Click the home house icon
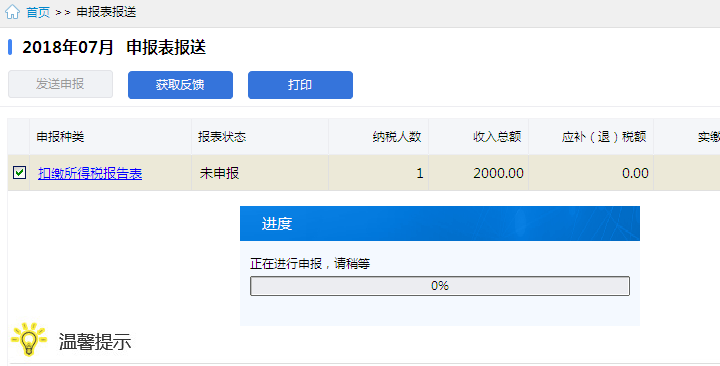The image size is (720, 366). click(x=12, y=11)
